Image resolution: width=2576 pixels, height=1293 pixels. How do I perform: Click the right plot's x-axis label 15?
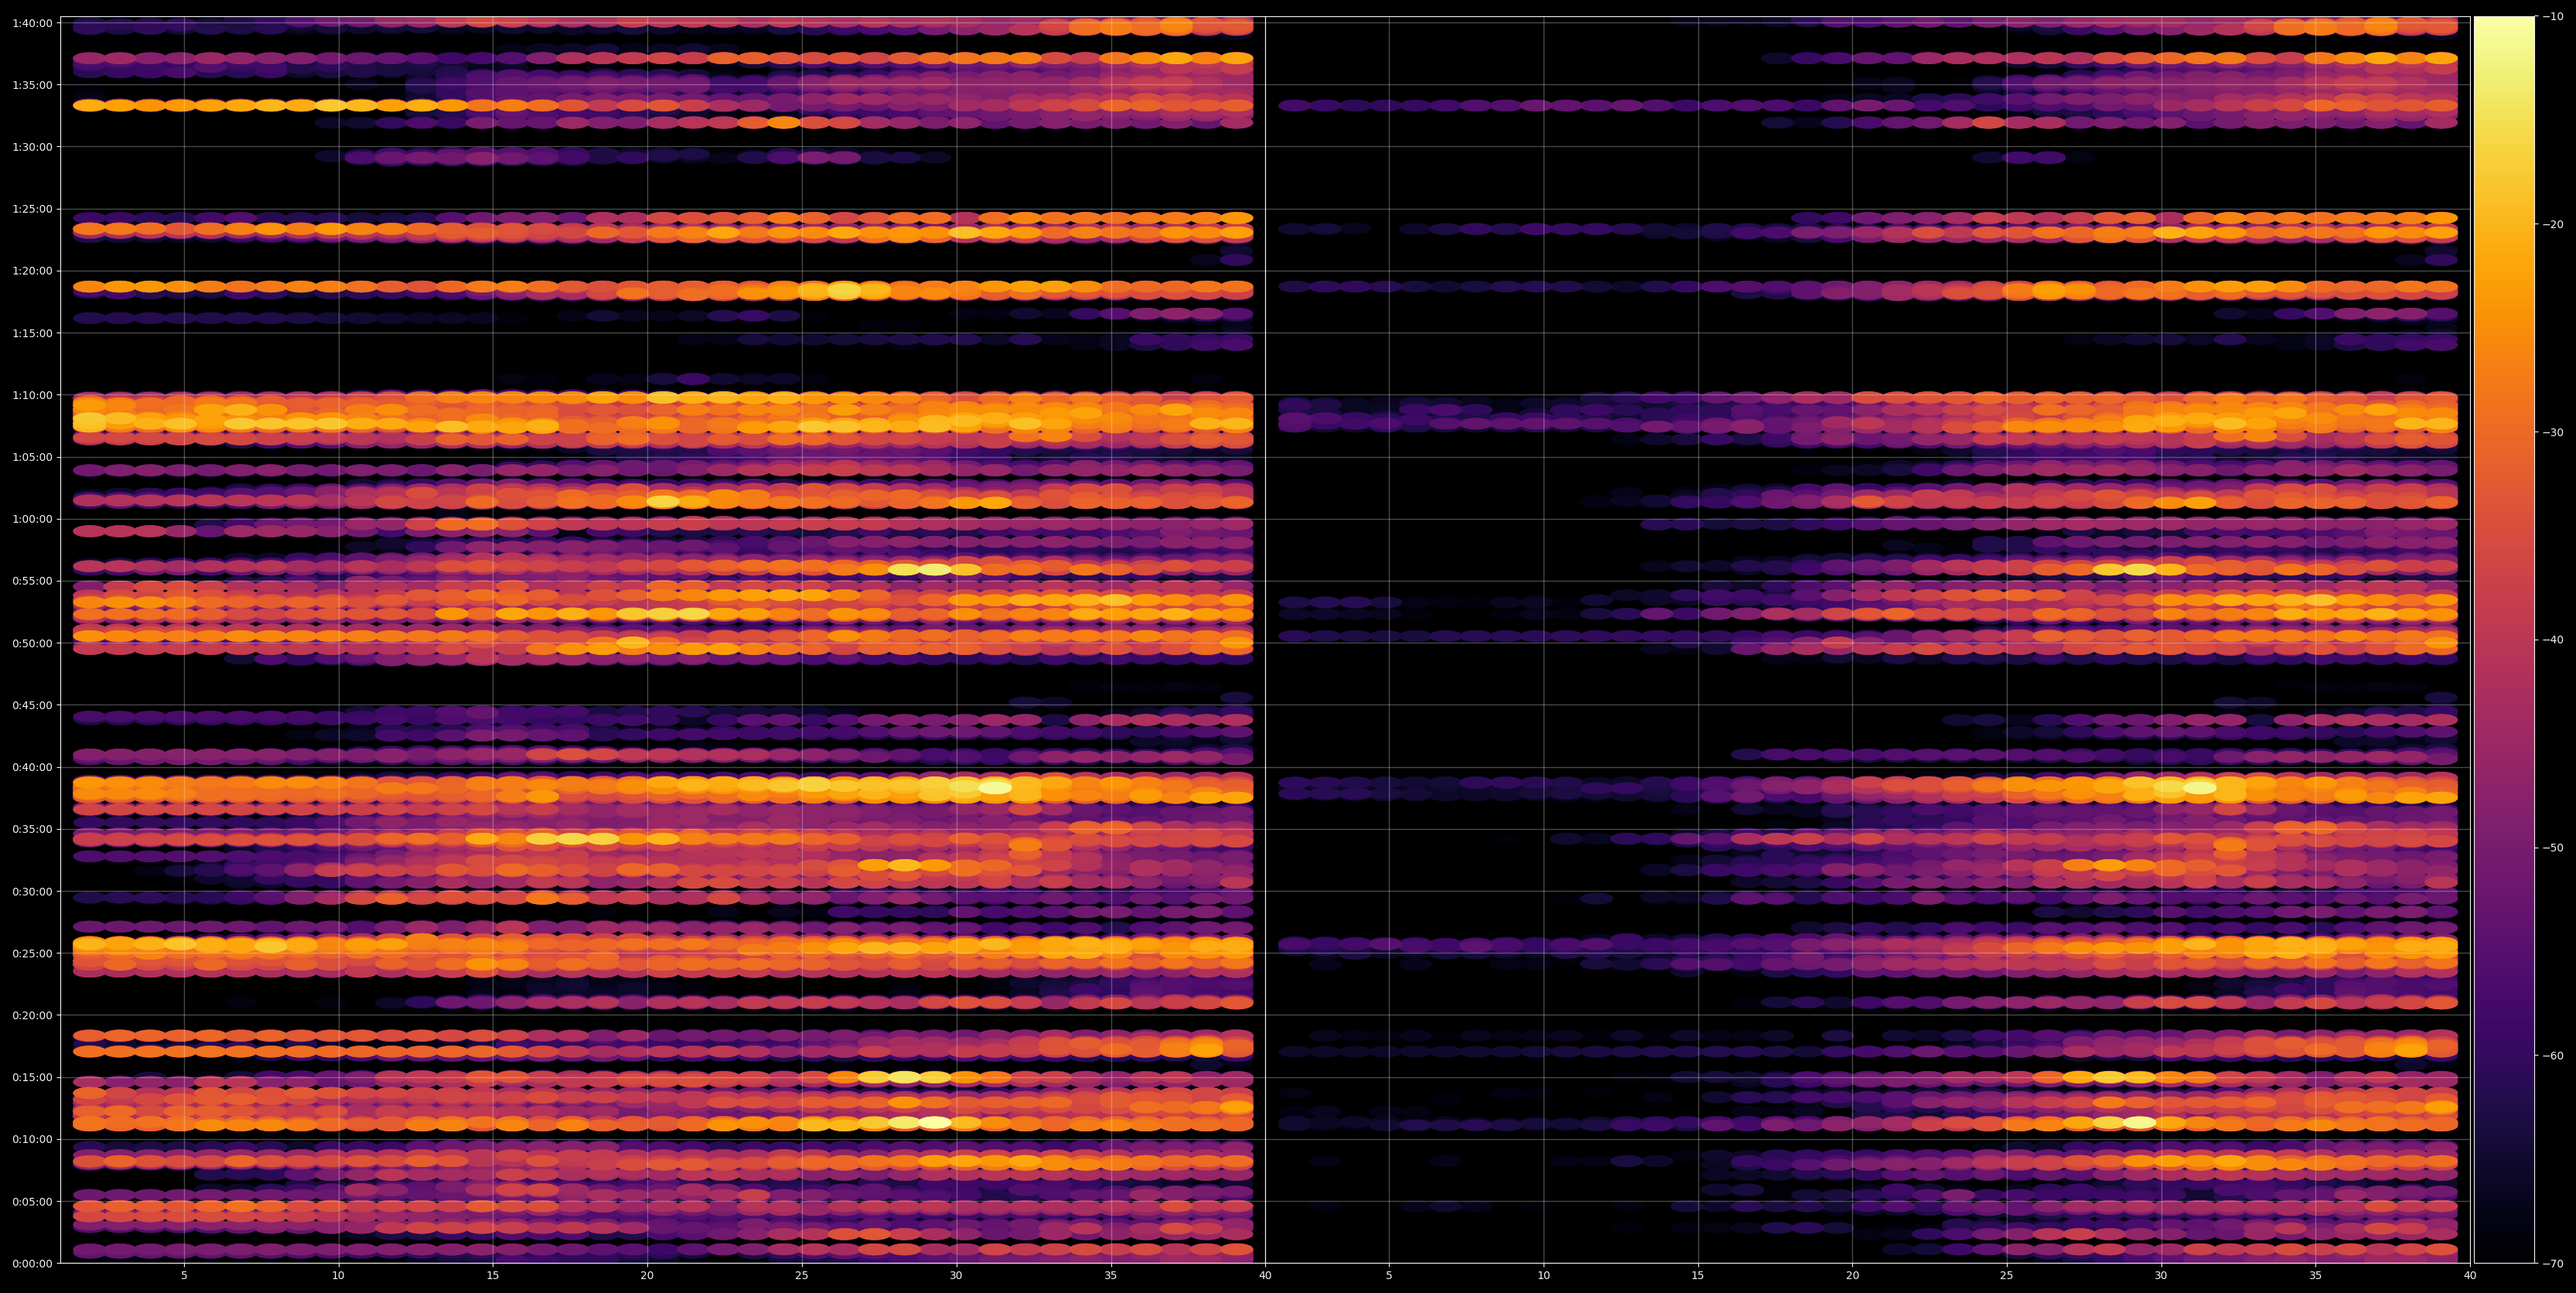pos(1698,1276)
